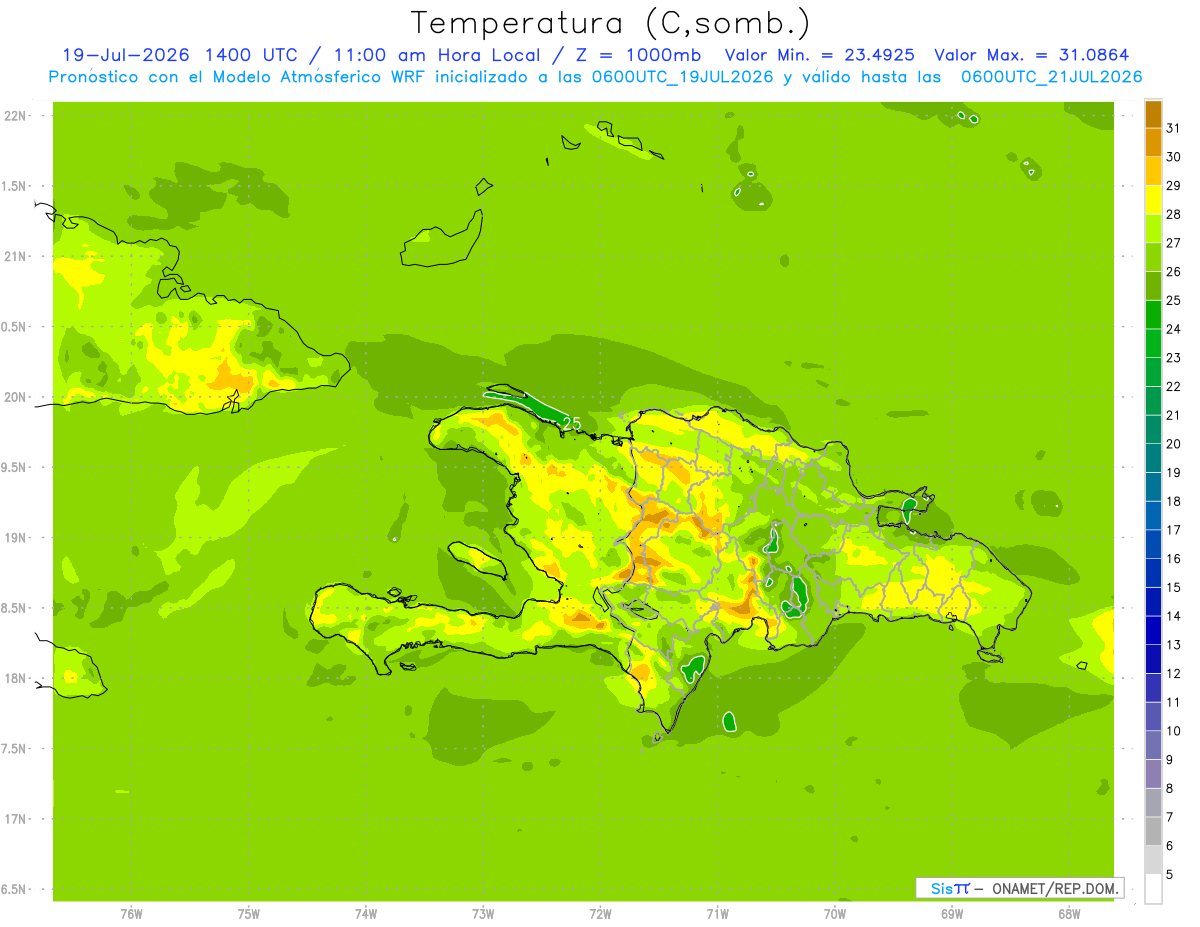Click the colorbar label '29'

point(1174,185)
